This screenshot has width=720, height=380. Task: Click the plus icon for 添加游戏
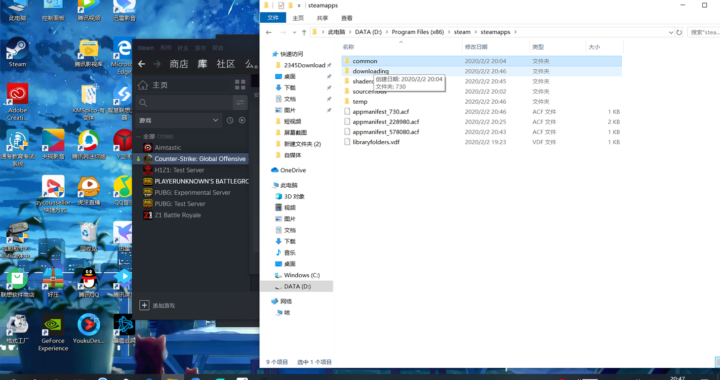click(144, 305)
